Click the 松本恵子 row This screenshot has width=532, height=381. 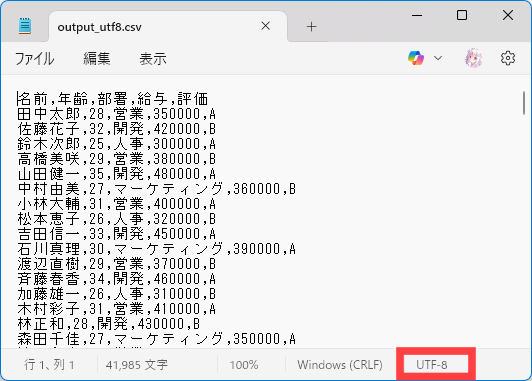pyautogui.click(x=117, y=218)
